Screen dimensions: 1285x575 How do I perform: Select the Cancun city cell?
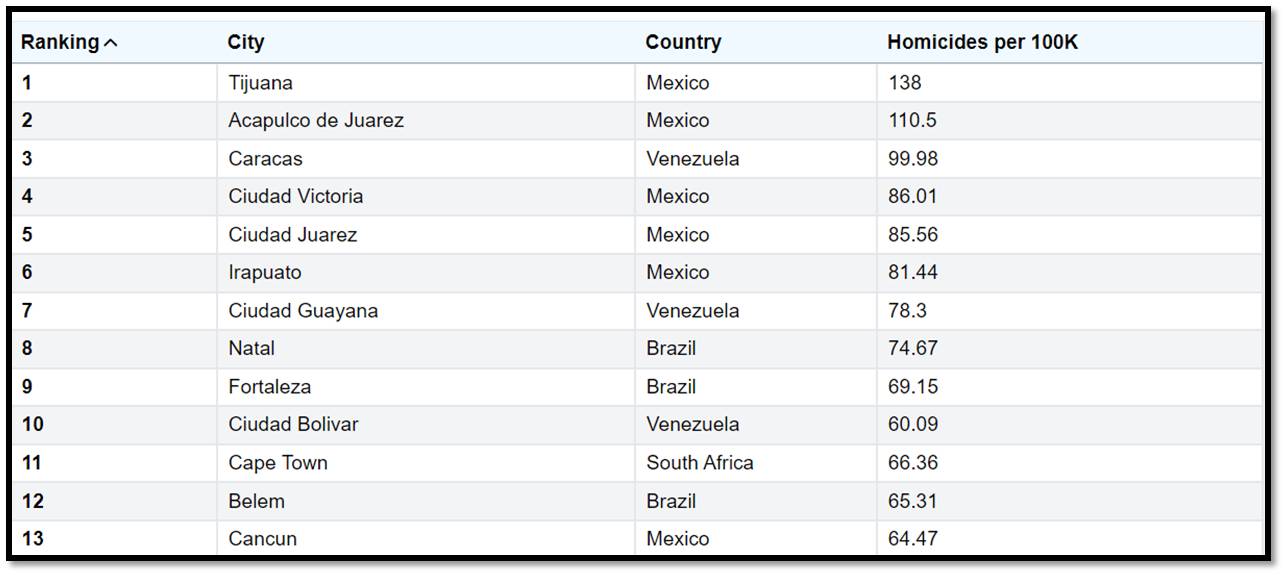pos(262,539)
